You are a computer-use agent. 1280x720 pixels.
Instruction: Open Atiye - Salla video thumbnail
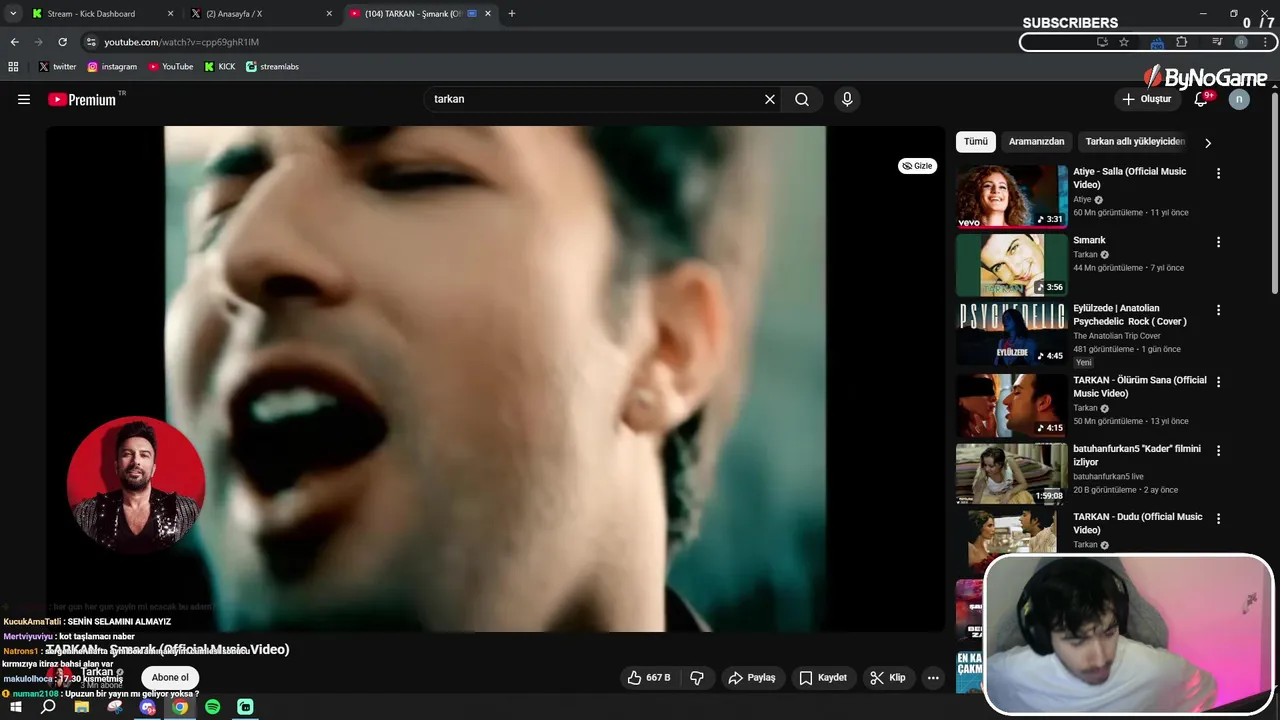click(1012, 197)
